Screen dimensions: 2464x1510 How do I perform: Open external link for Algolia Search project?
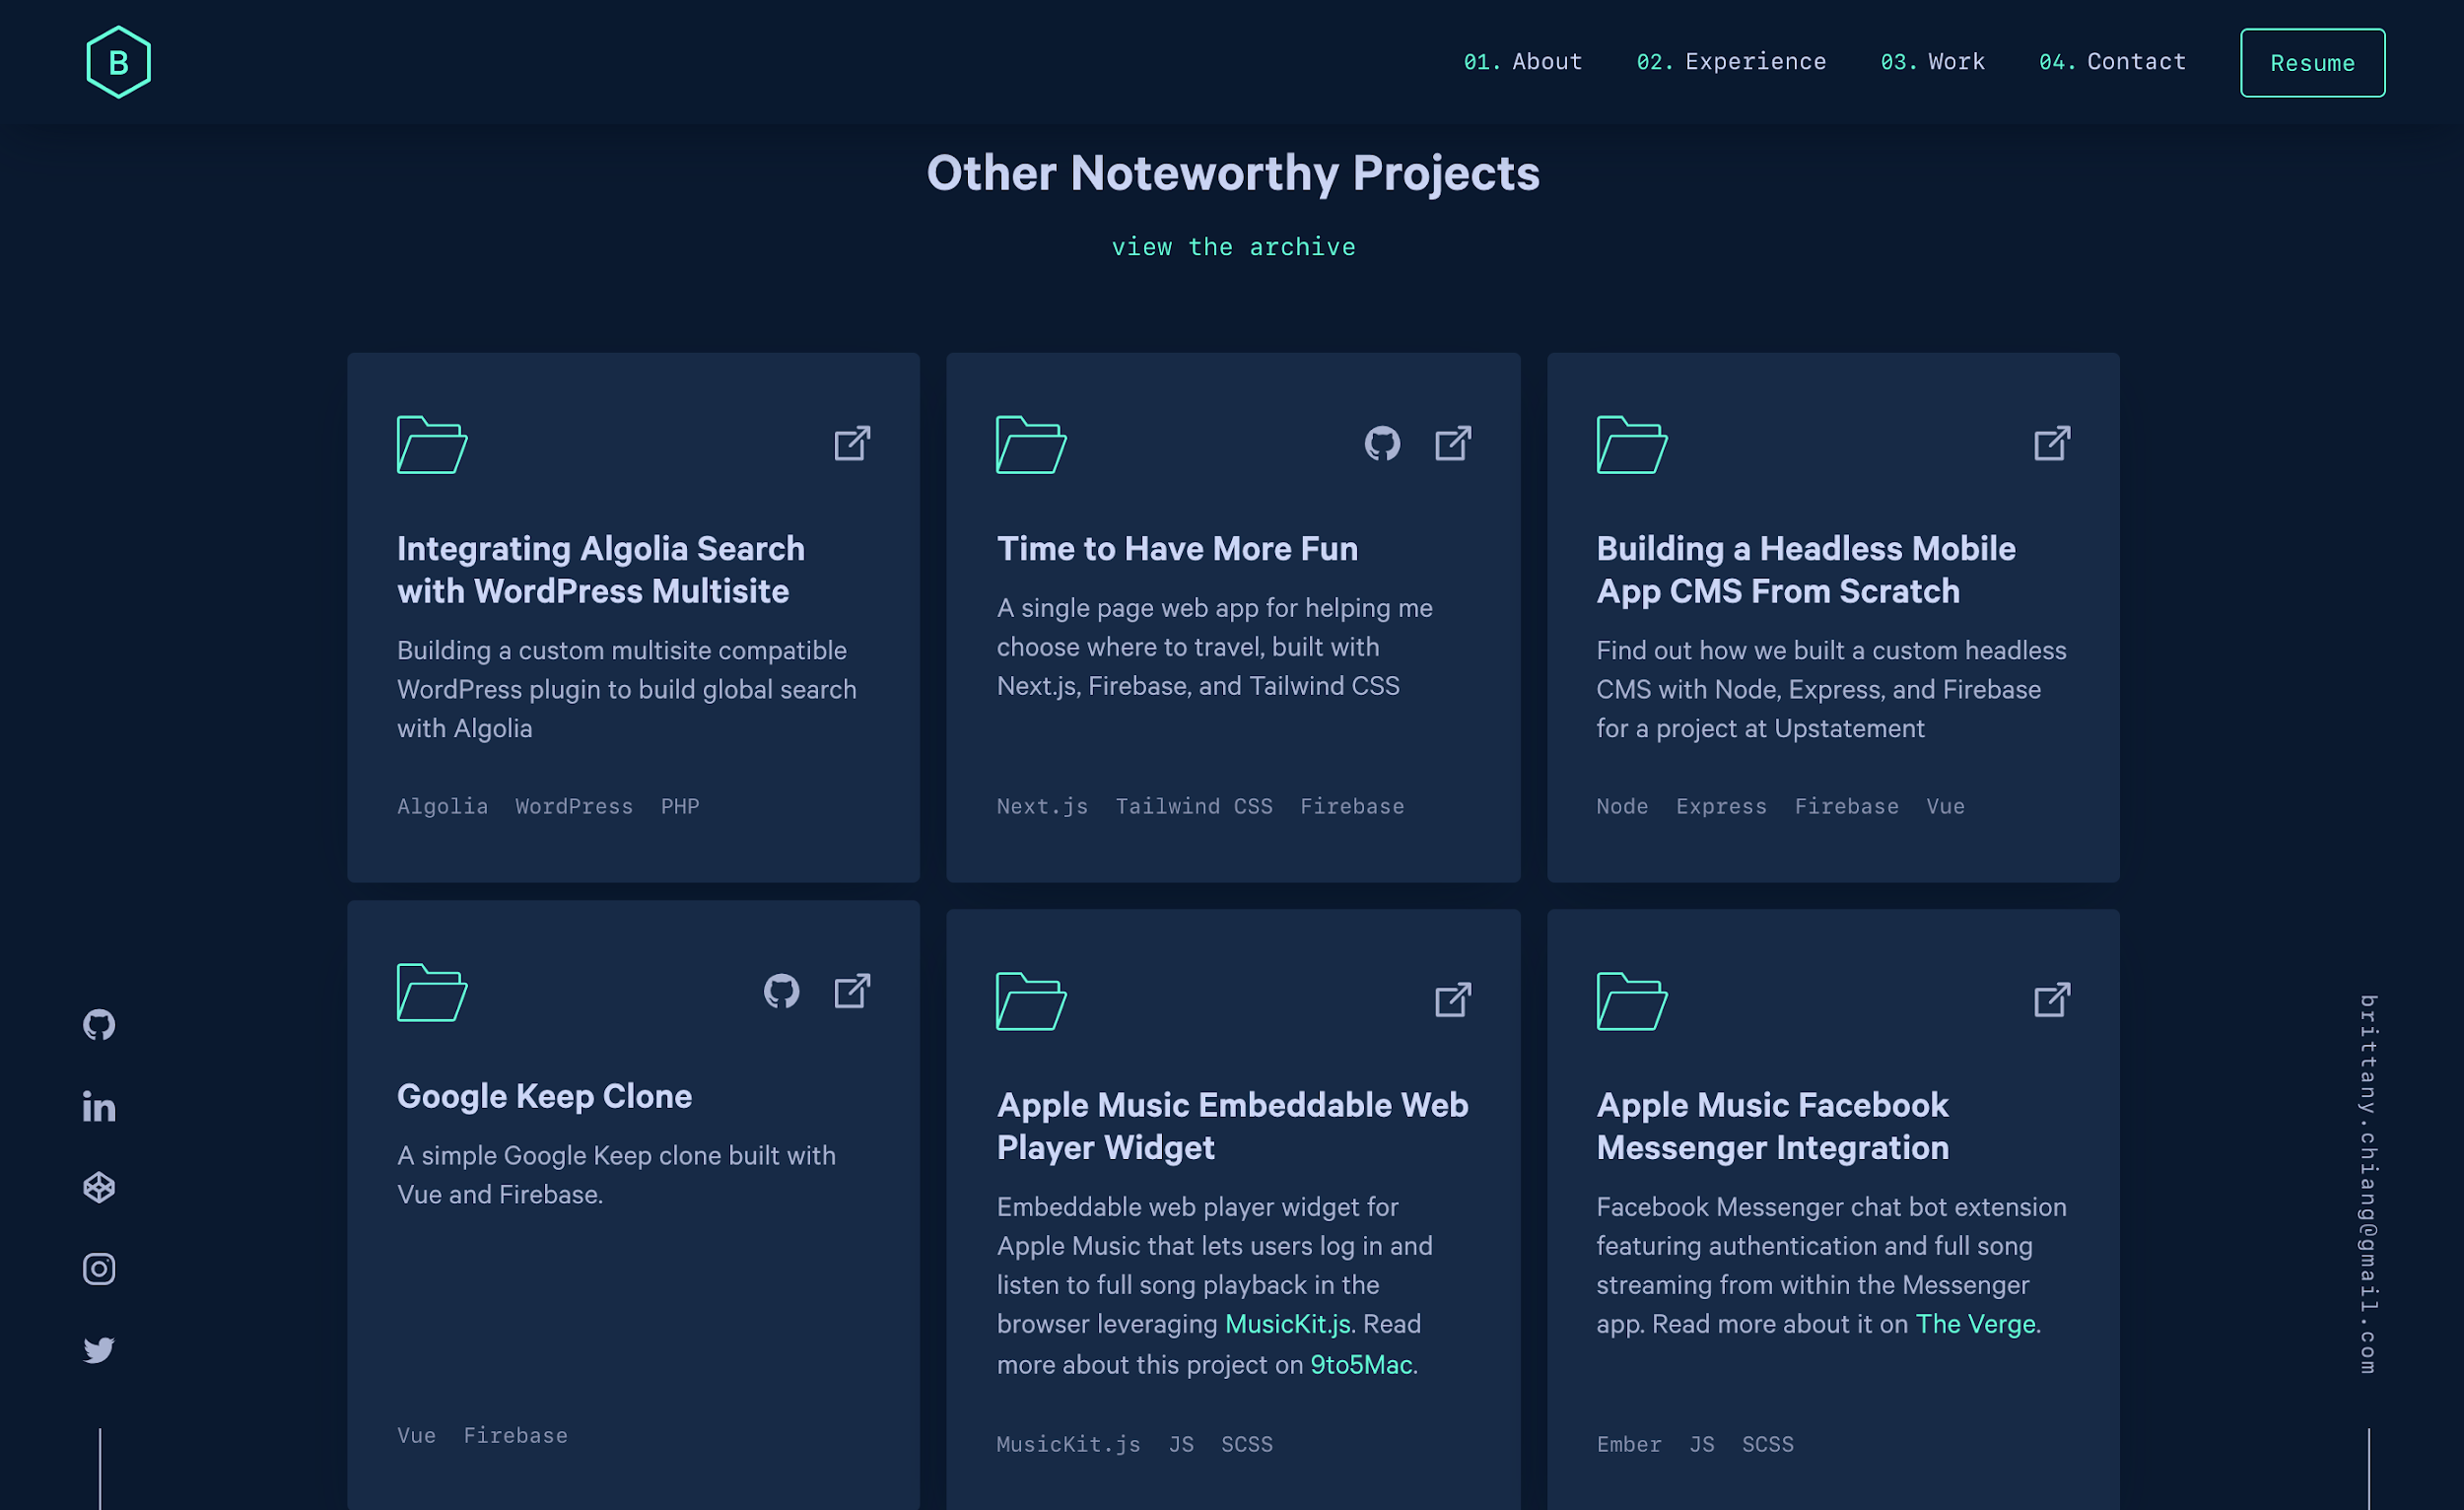tap(852, 443)
